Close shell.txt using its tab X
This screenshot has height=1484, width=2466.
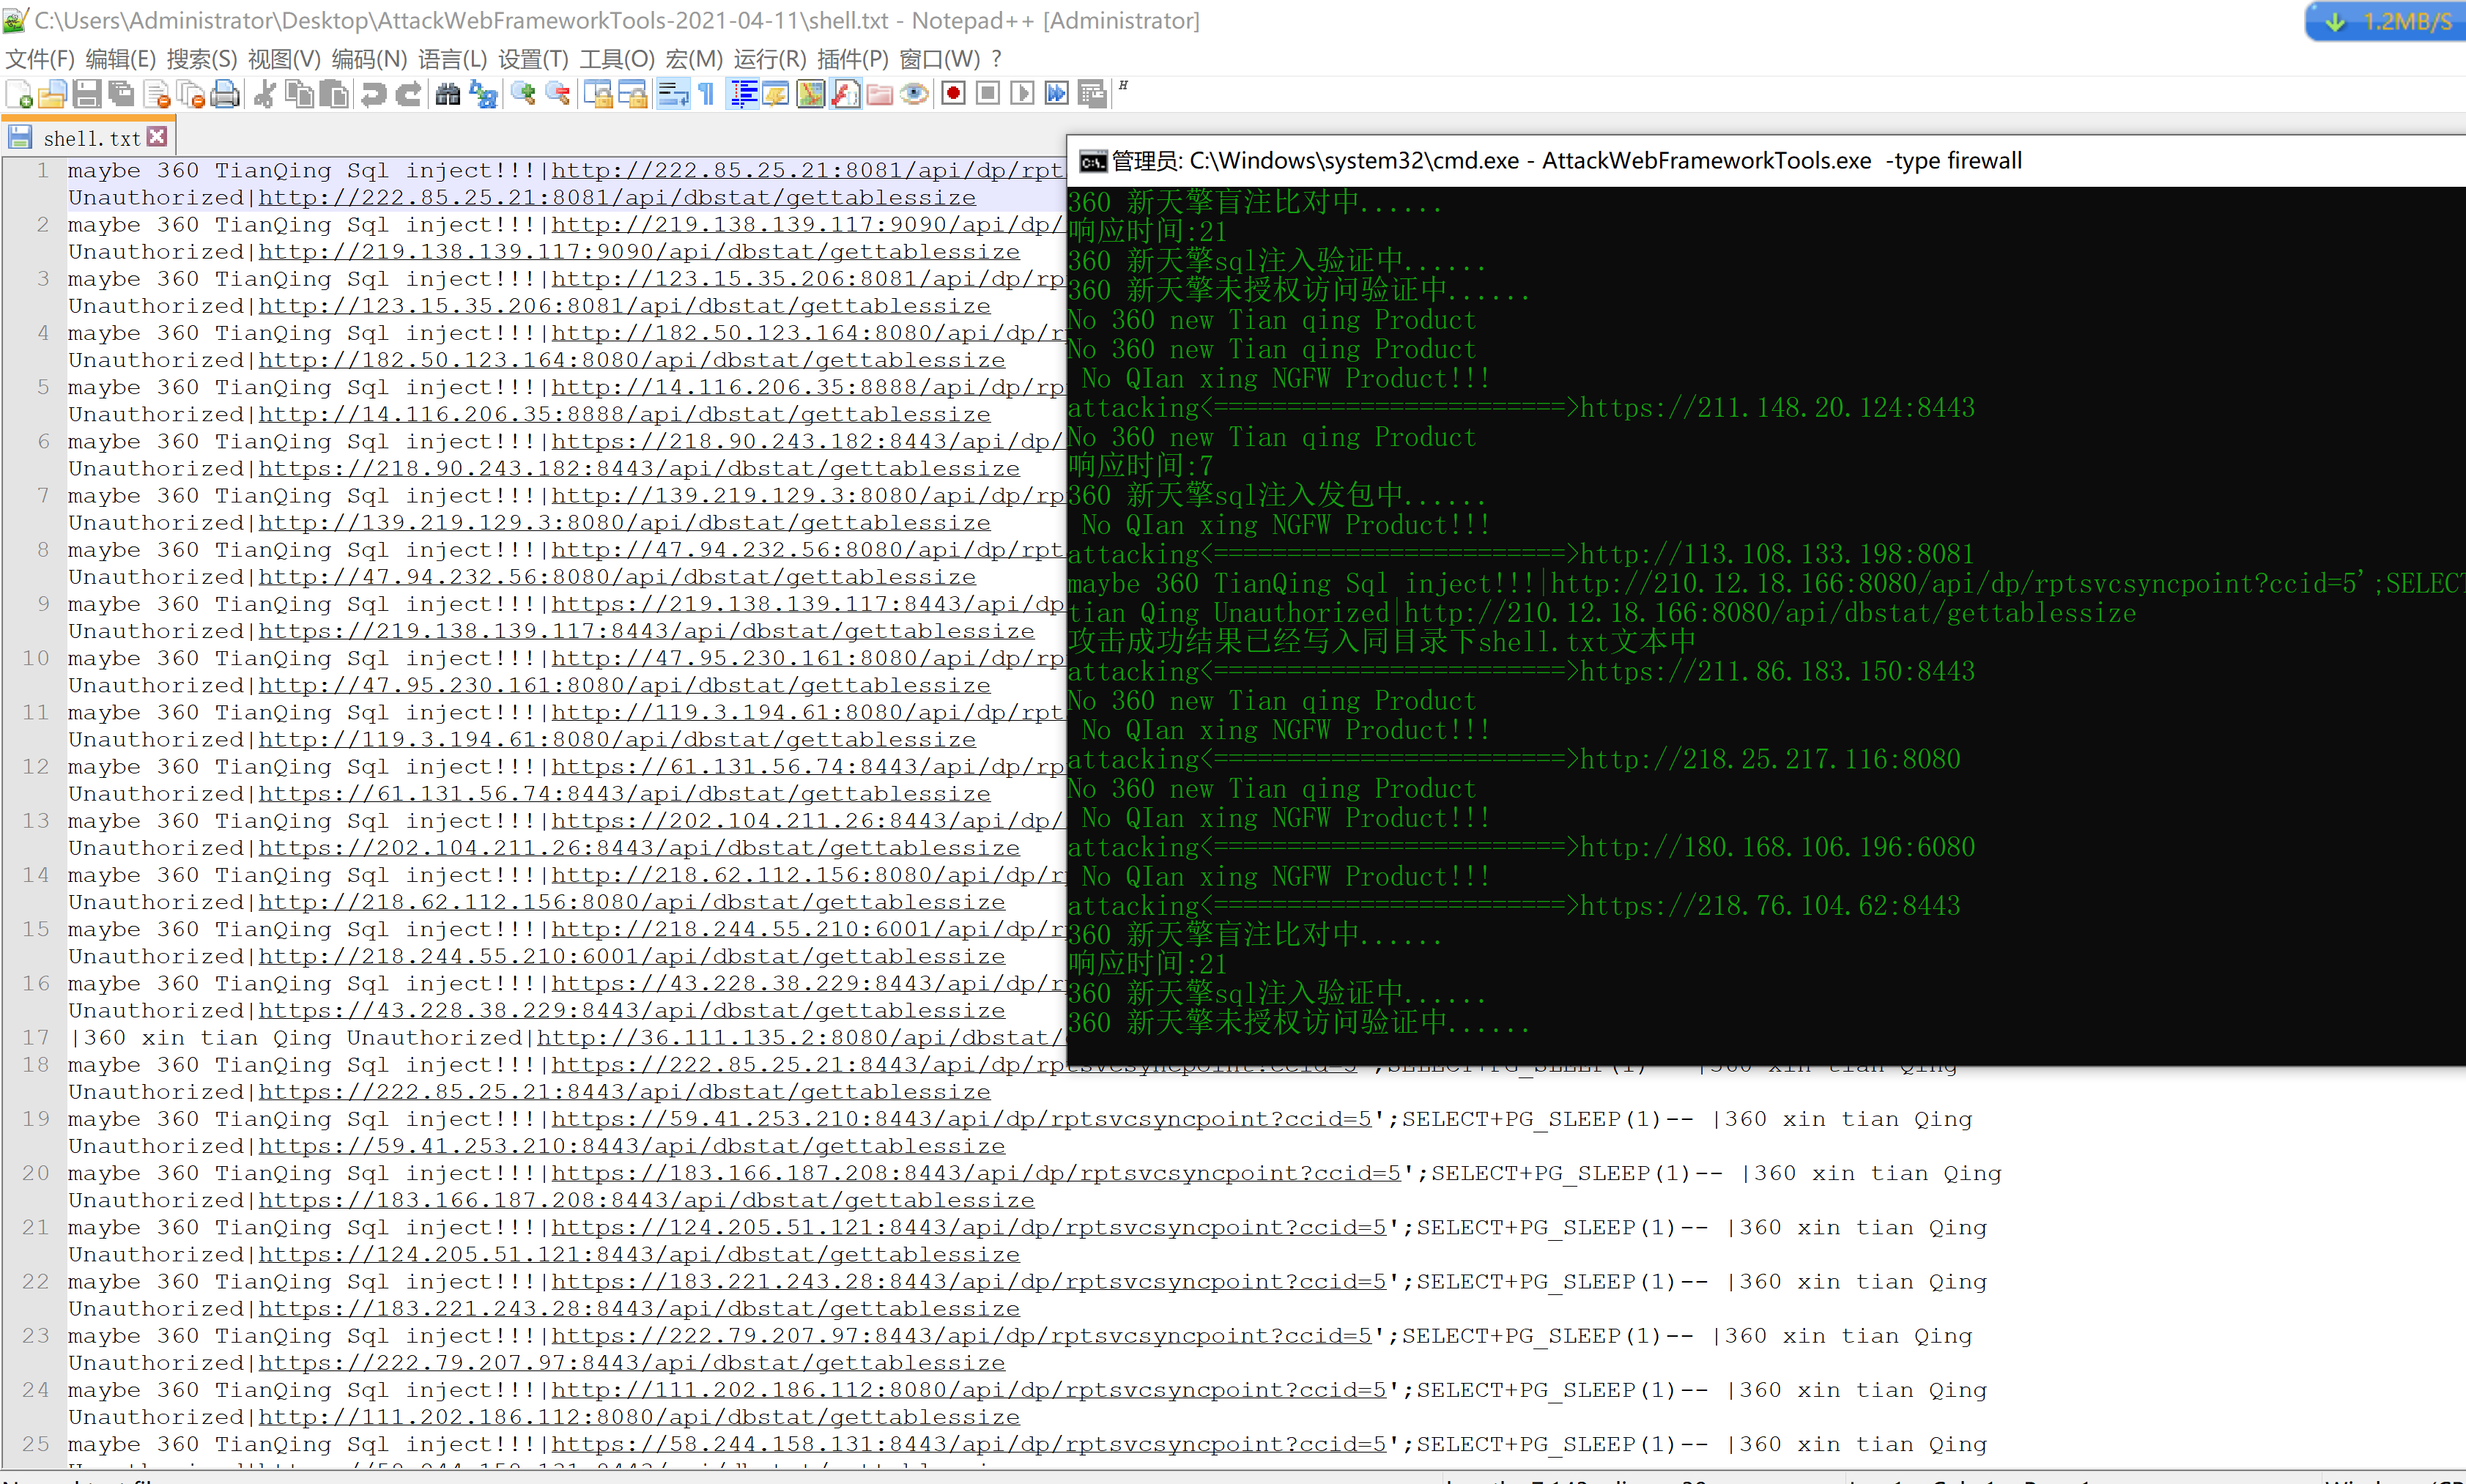(157, 136)
